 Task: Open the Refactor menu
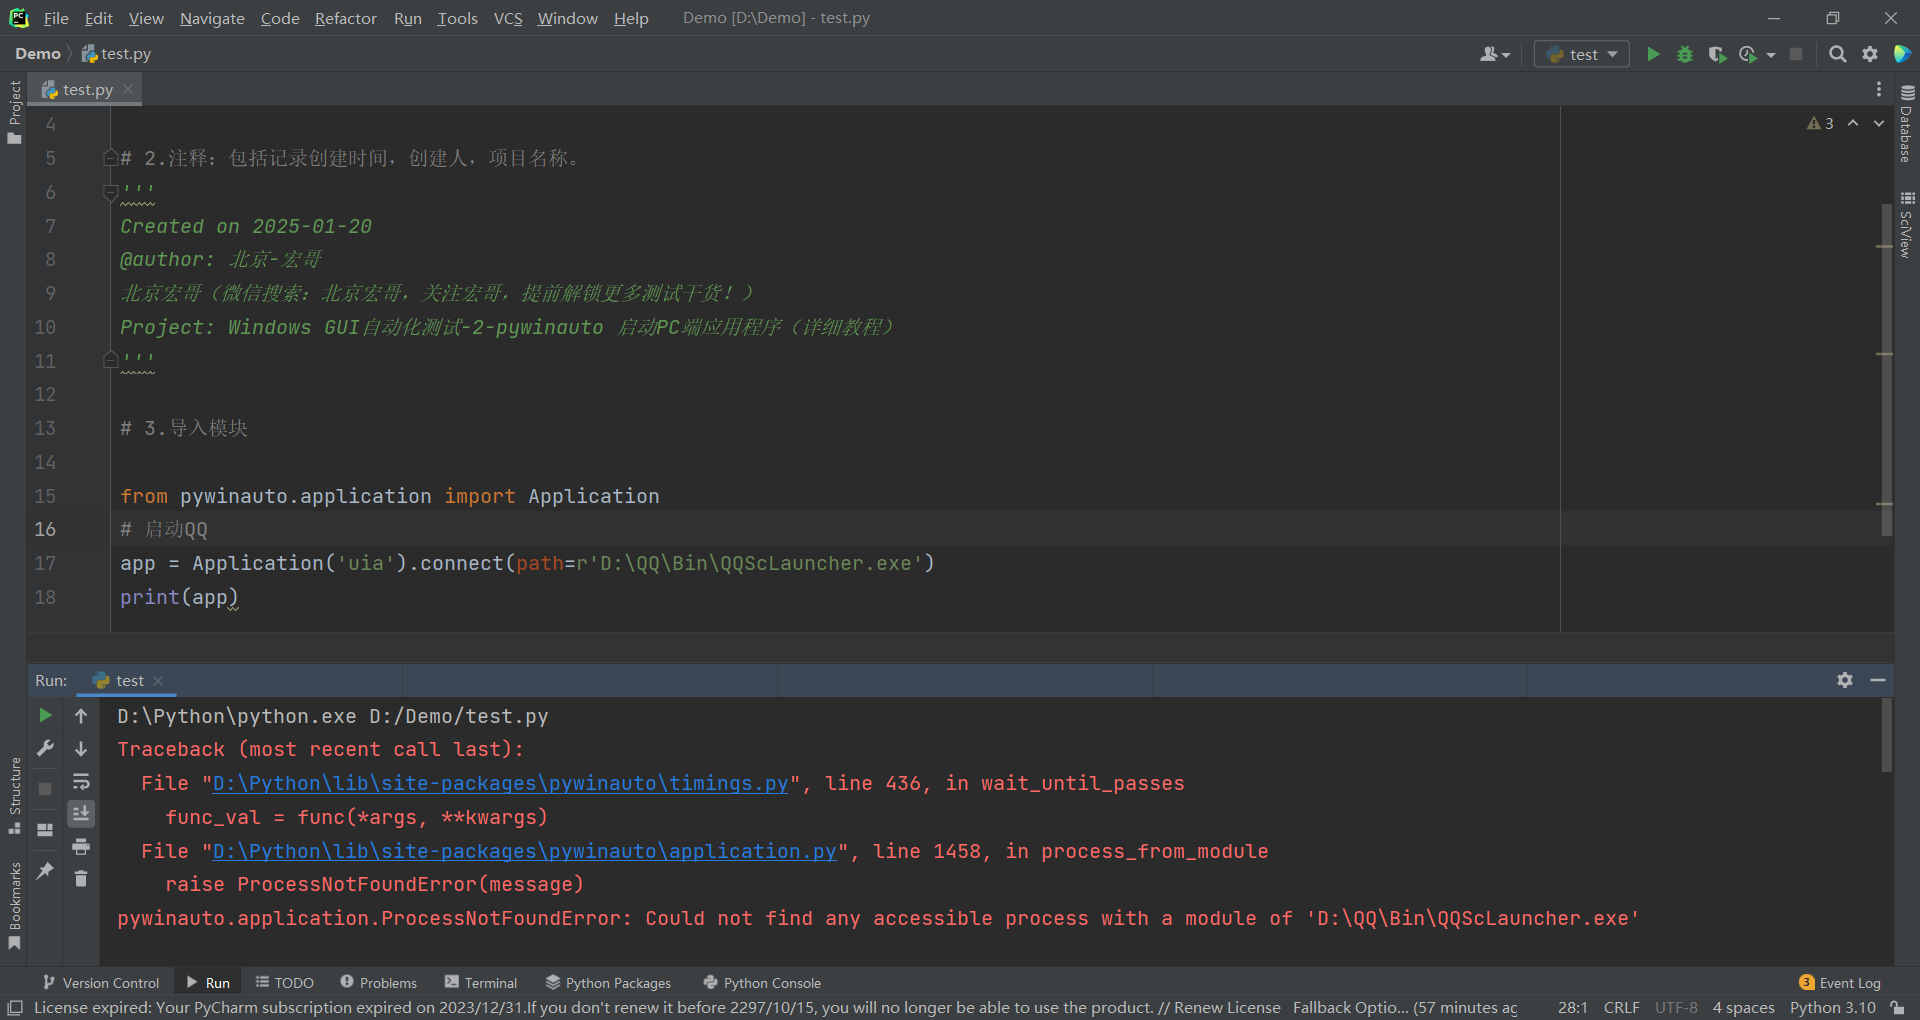(345, 18)
